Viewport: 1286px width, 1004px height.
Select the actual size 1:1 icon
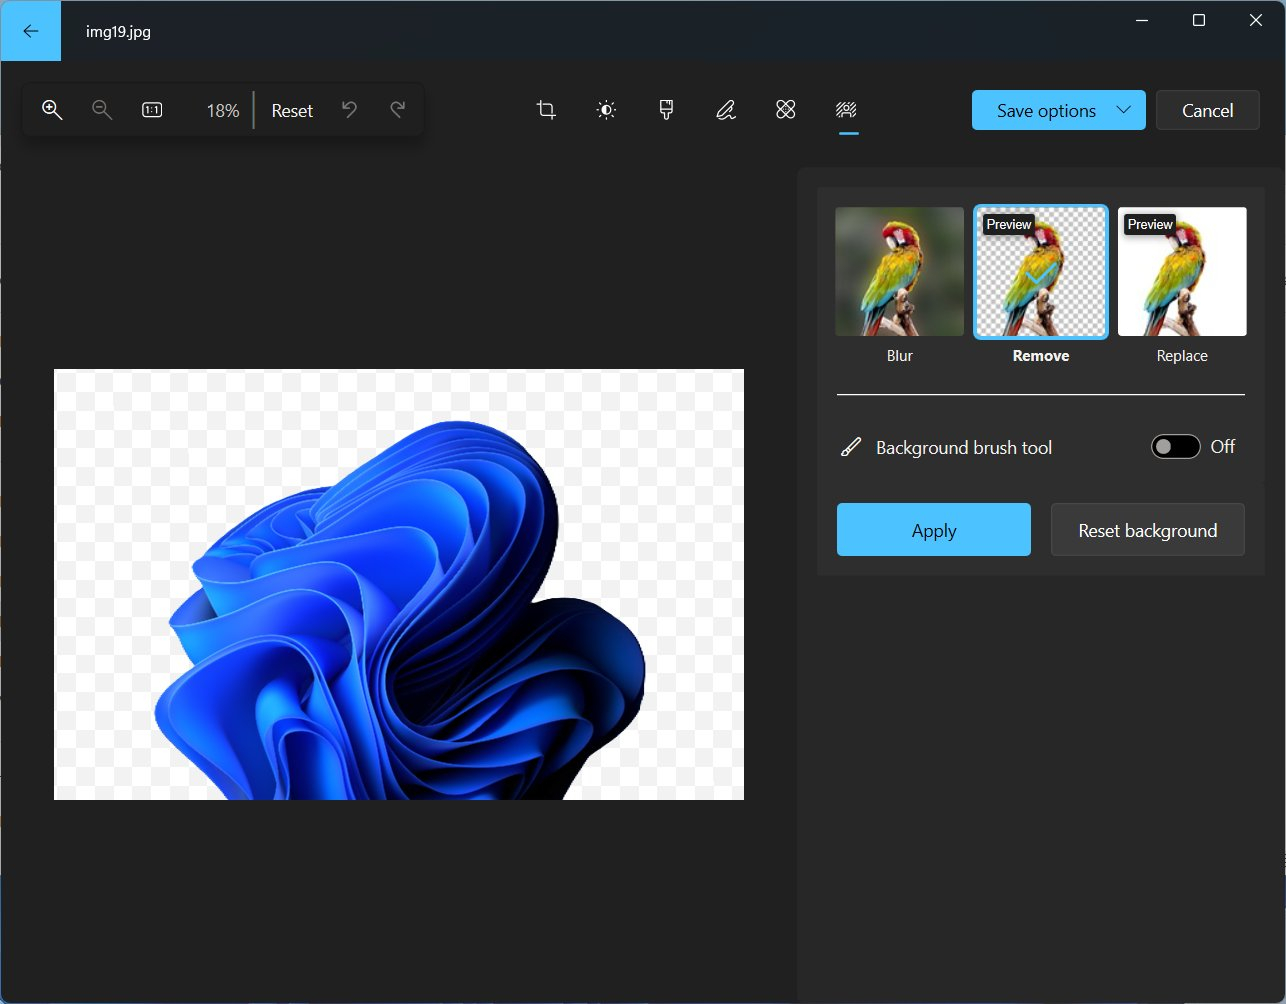pos(152,110)
